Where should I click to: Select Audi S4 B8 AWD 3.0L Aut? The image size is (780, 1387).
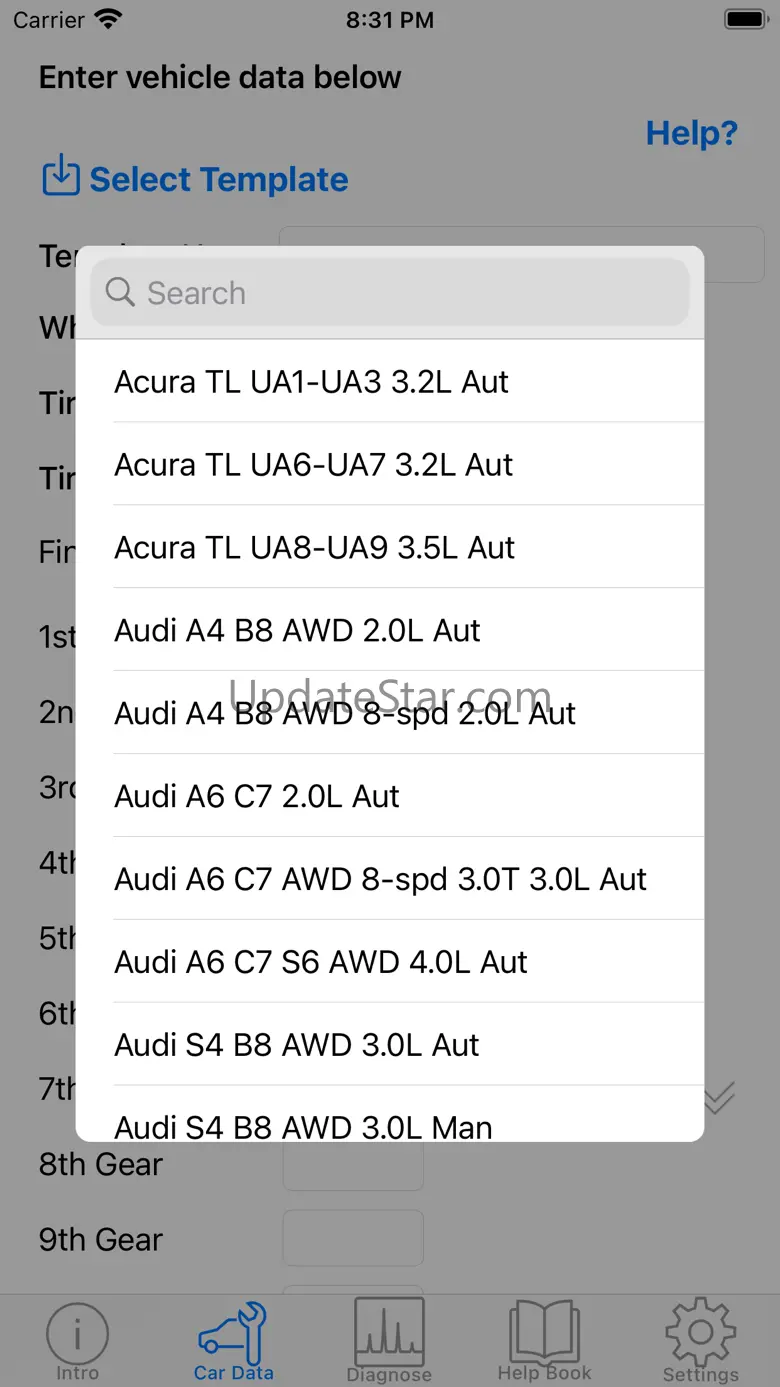(x=390, y=1045)
